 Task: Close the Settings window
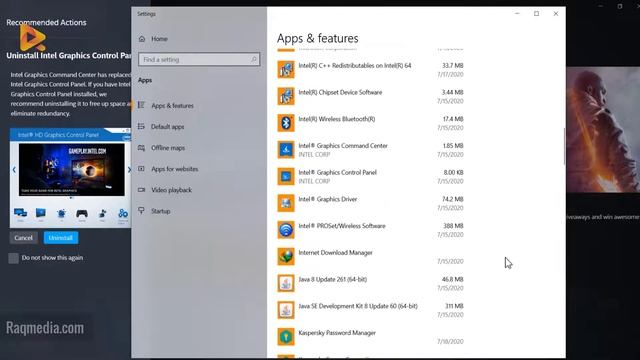(x=556, y=13)
